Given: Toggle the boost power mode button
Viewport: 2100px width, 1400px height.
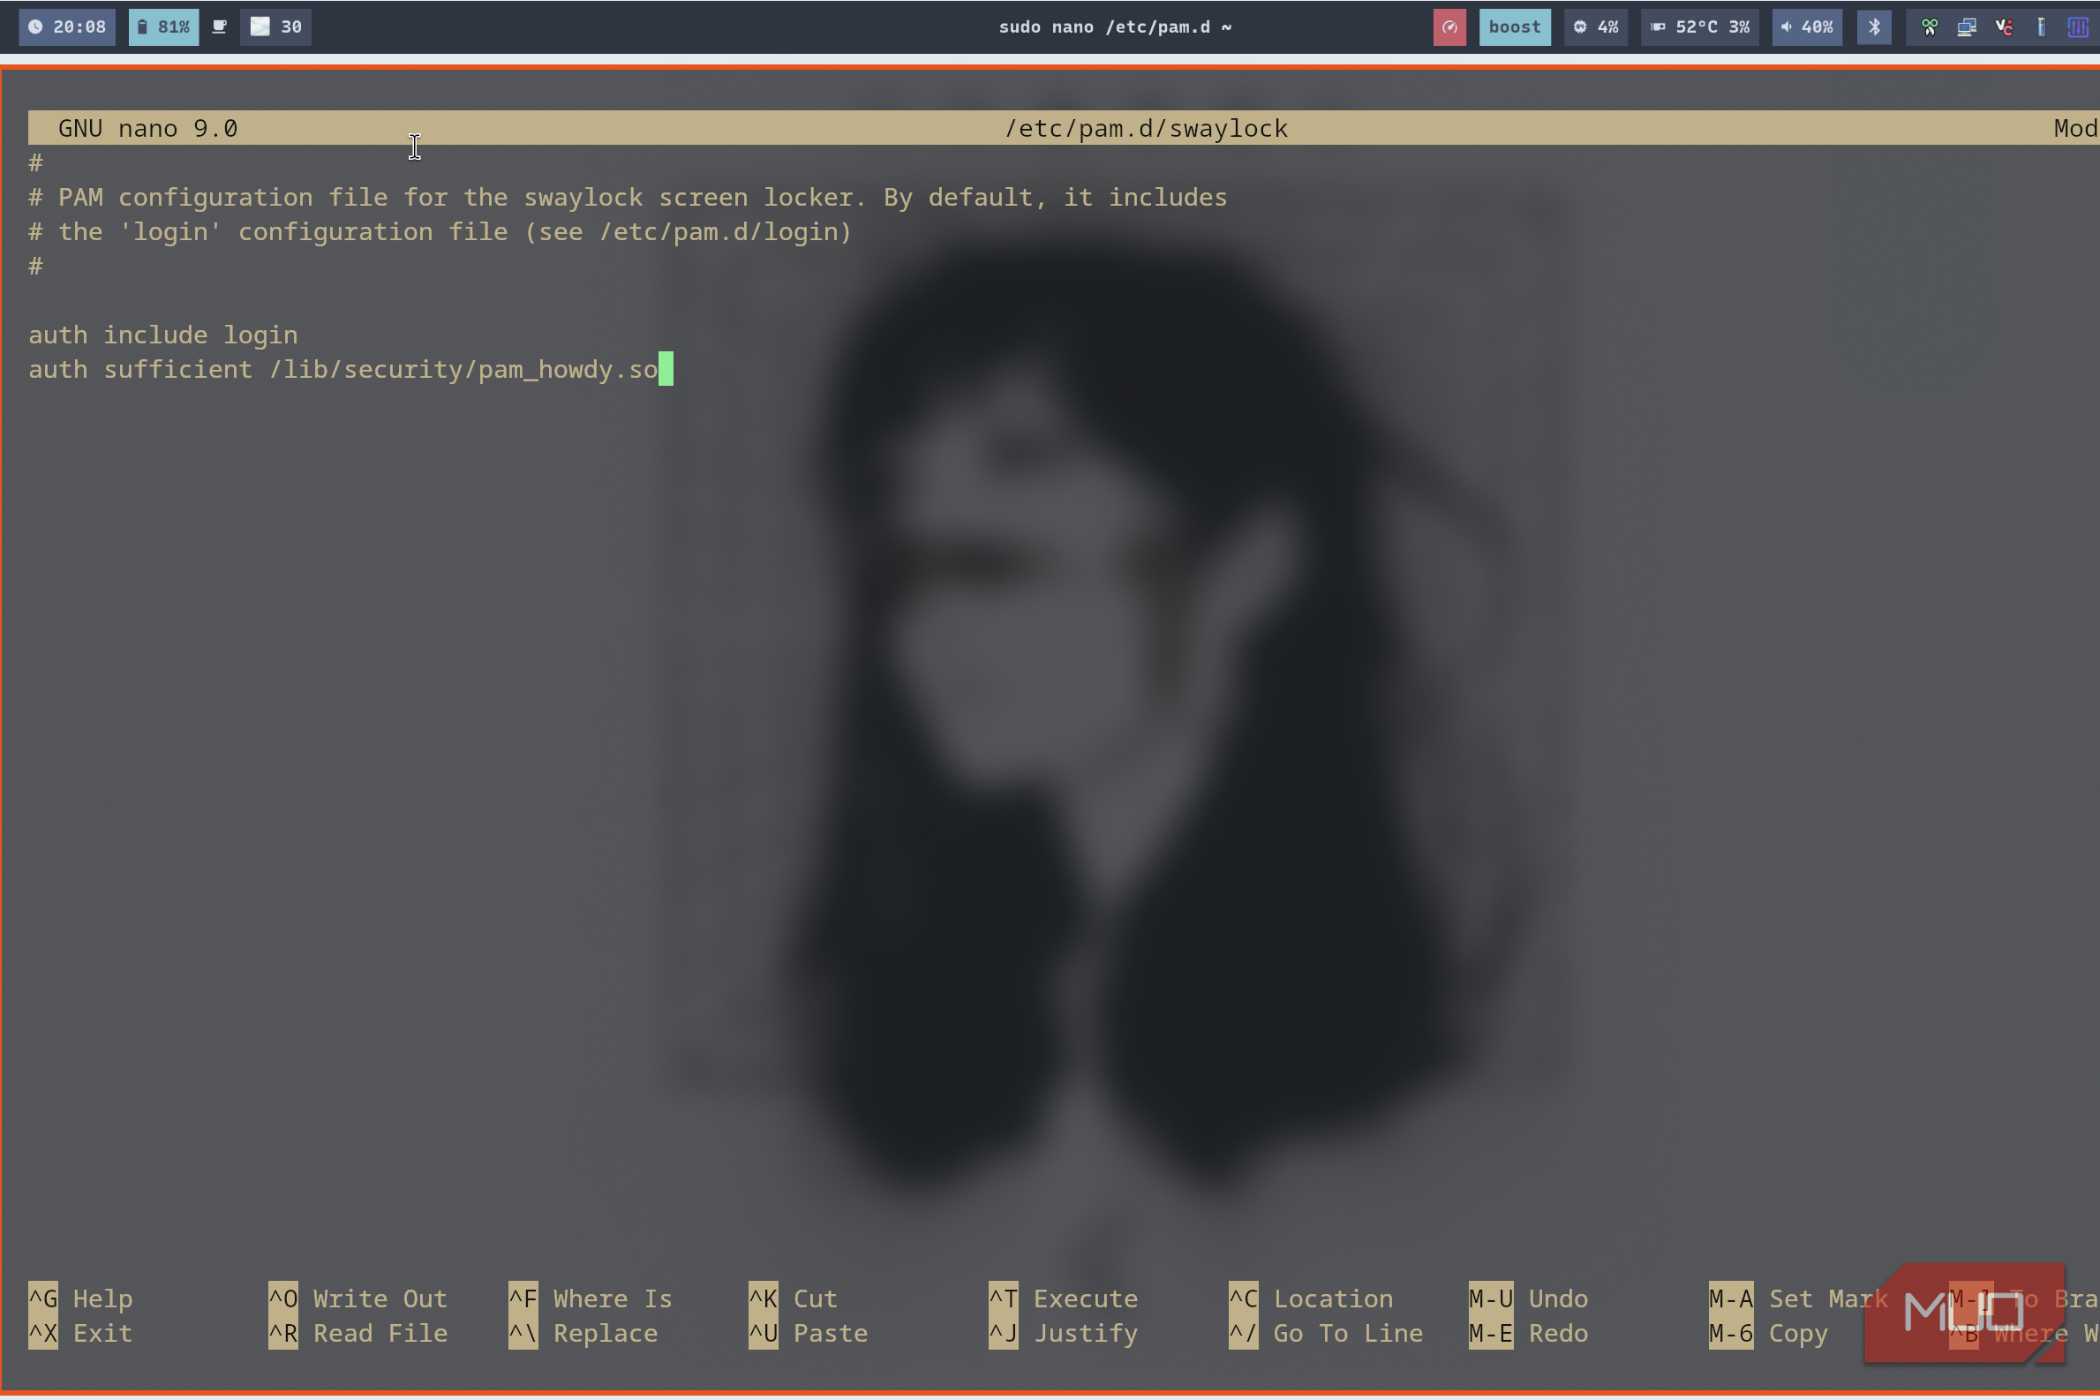Looking at the screenshot, I should 1514,27.
